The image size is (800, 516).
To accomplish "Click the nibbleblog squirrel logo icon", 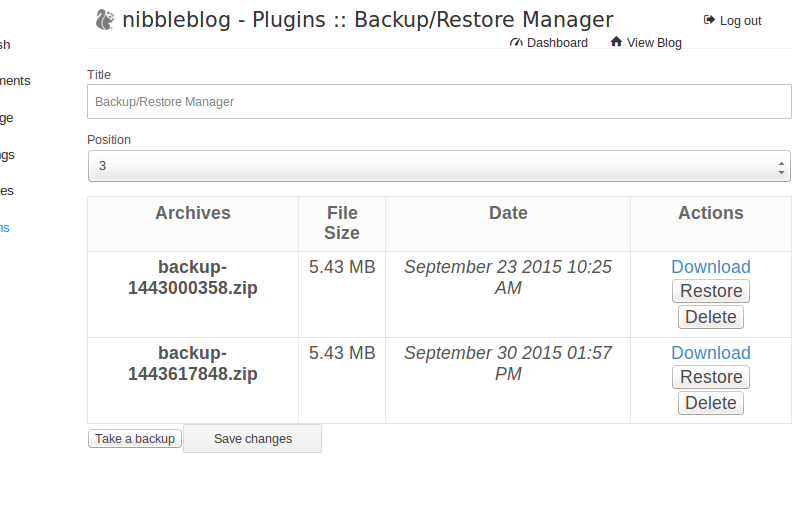I will pyautogui.click(x=105, y=20).
